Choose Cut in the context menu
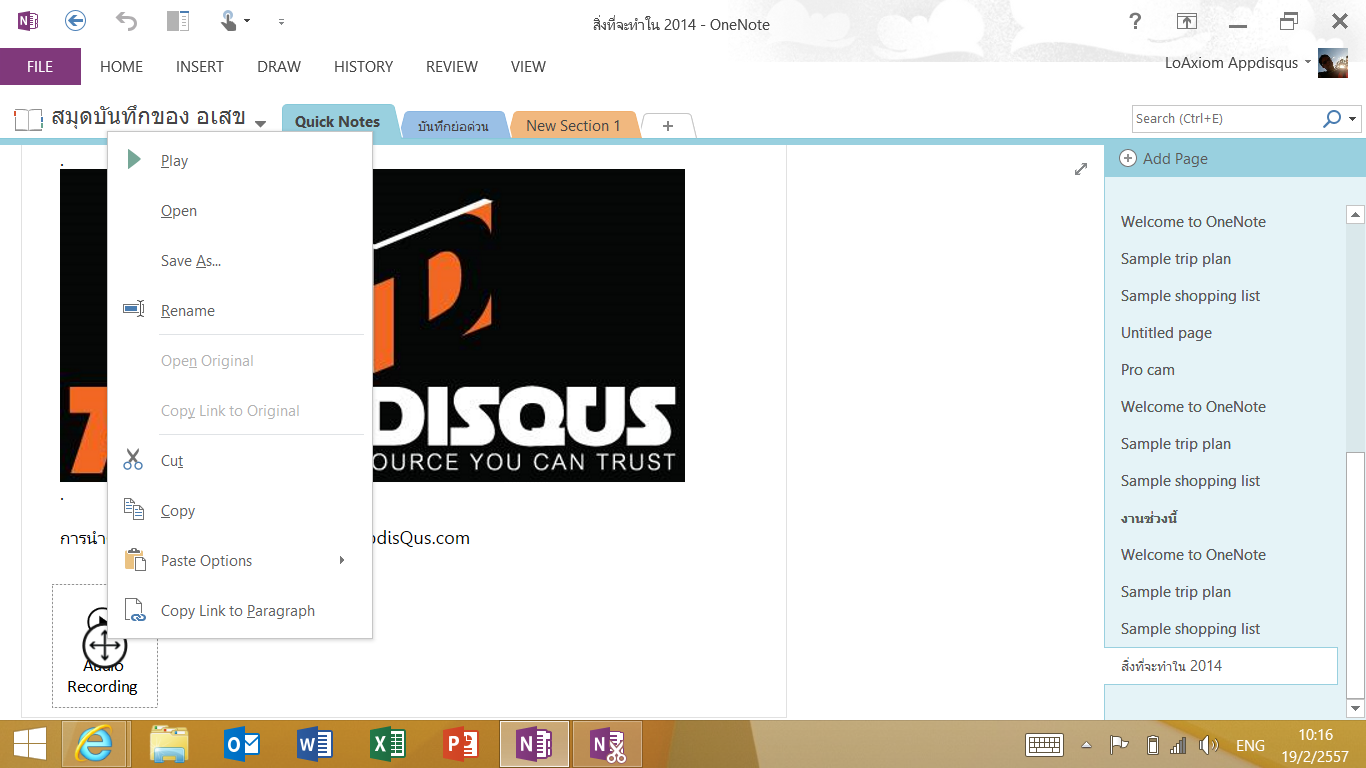 (240, 460)
